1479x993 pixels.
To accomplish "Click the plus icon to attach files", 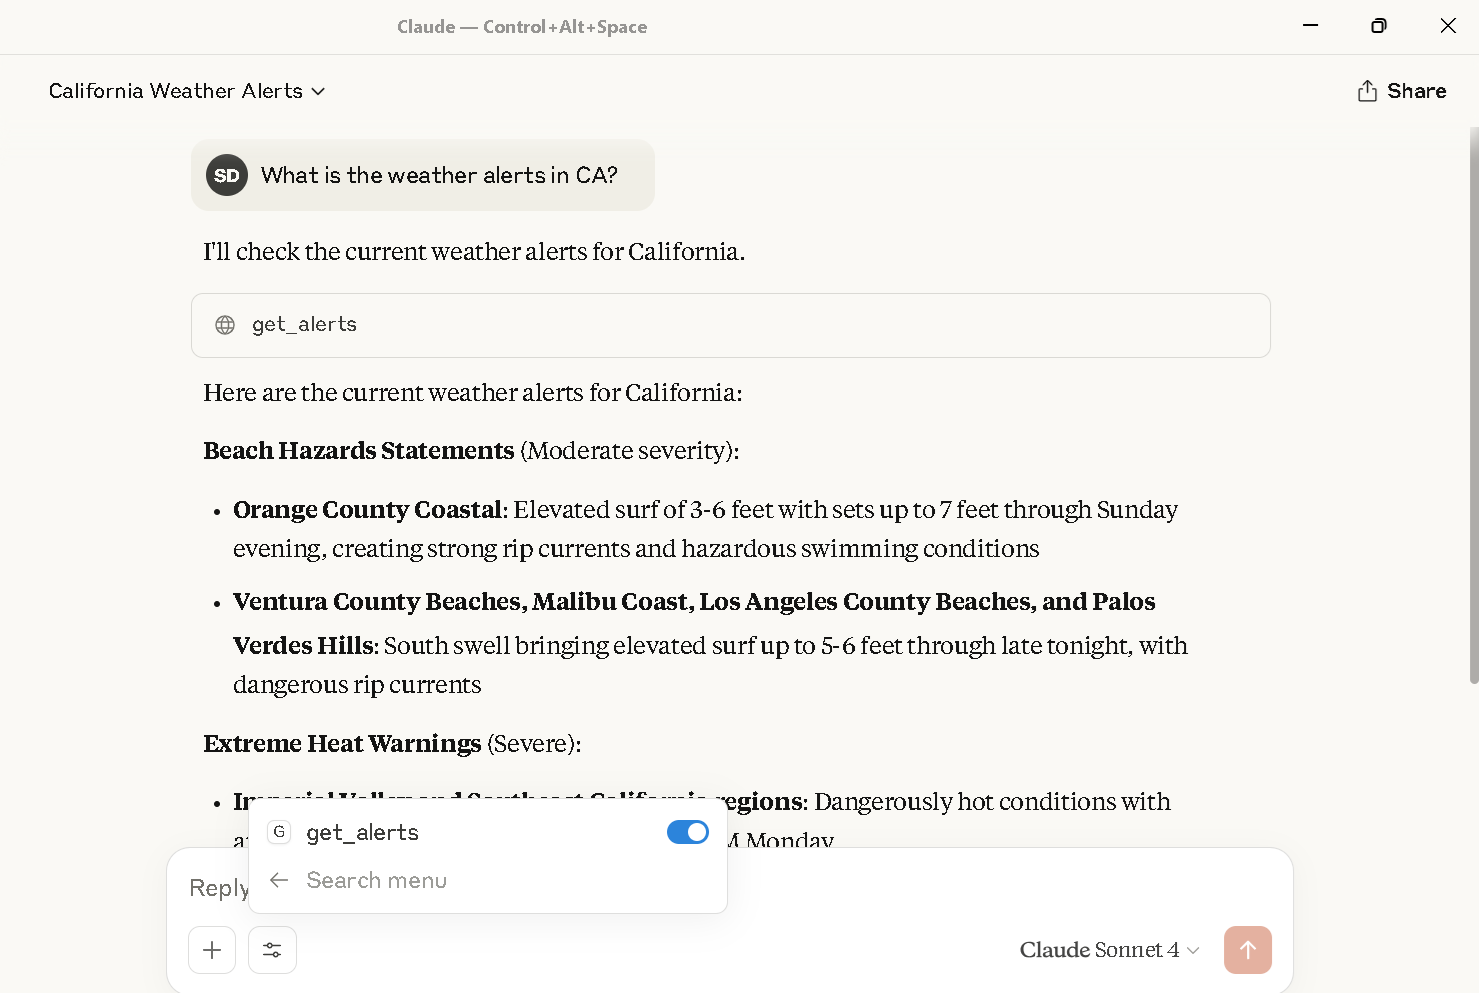I will [x=211, y=950].
